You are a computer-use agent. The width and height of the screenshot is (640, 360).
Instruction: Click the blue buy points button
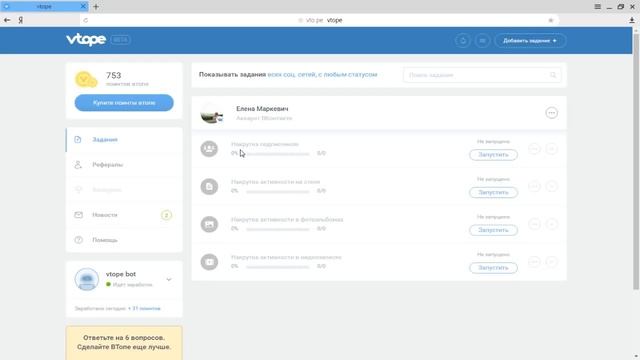click(x=124, y=103)
